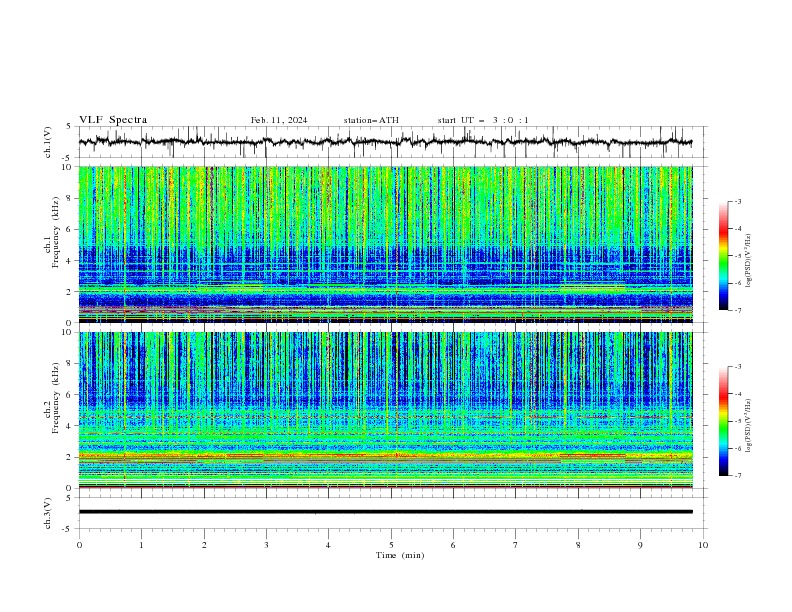Select the 'Feb. 11, 2024' date text
Image resolution: width=792 pixels, height=612 pixels.
279,120
